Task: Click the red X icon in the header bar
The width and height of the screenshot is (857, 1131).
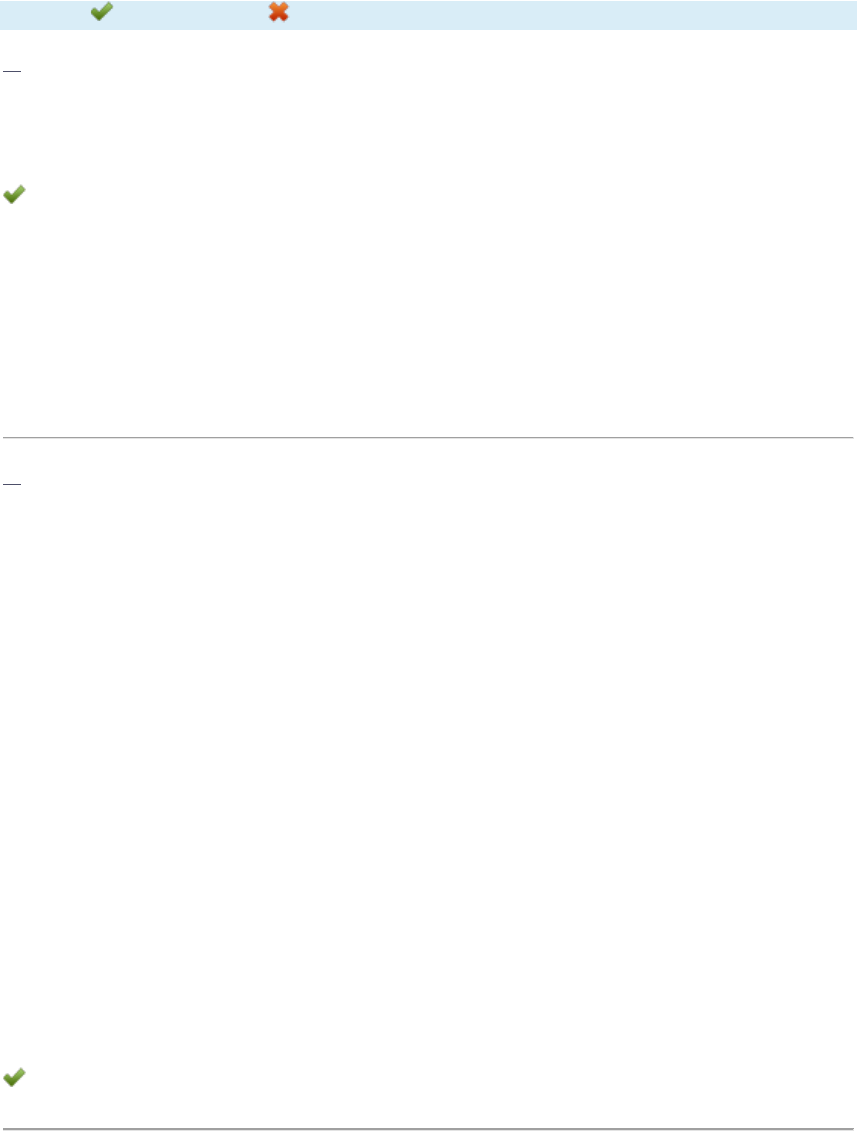Action: 279,13
